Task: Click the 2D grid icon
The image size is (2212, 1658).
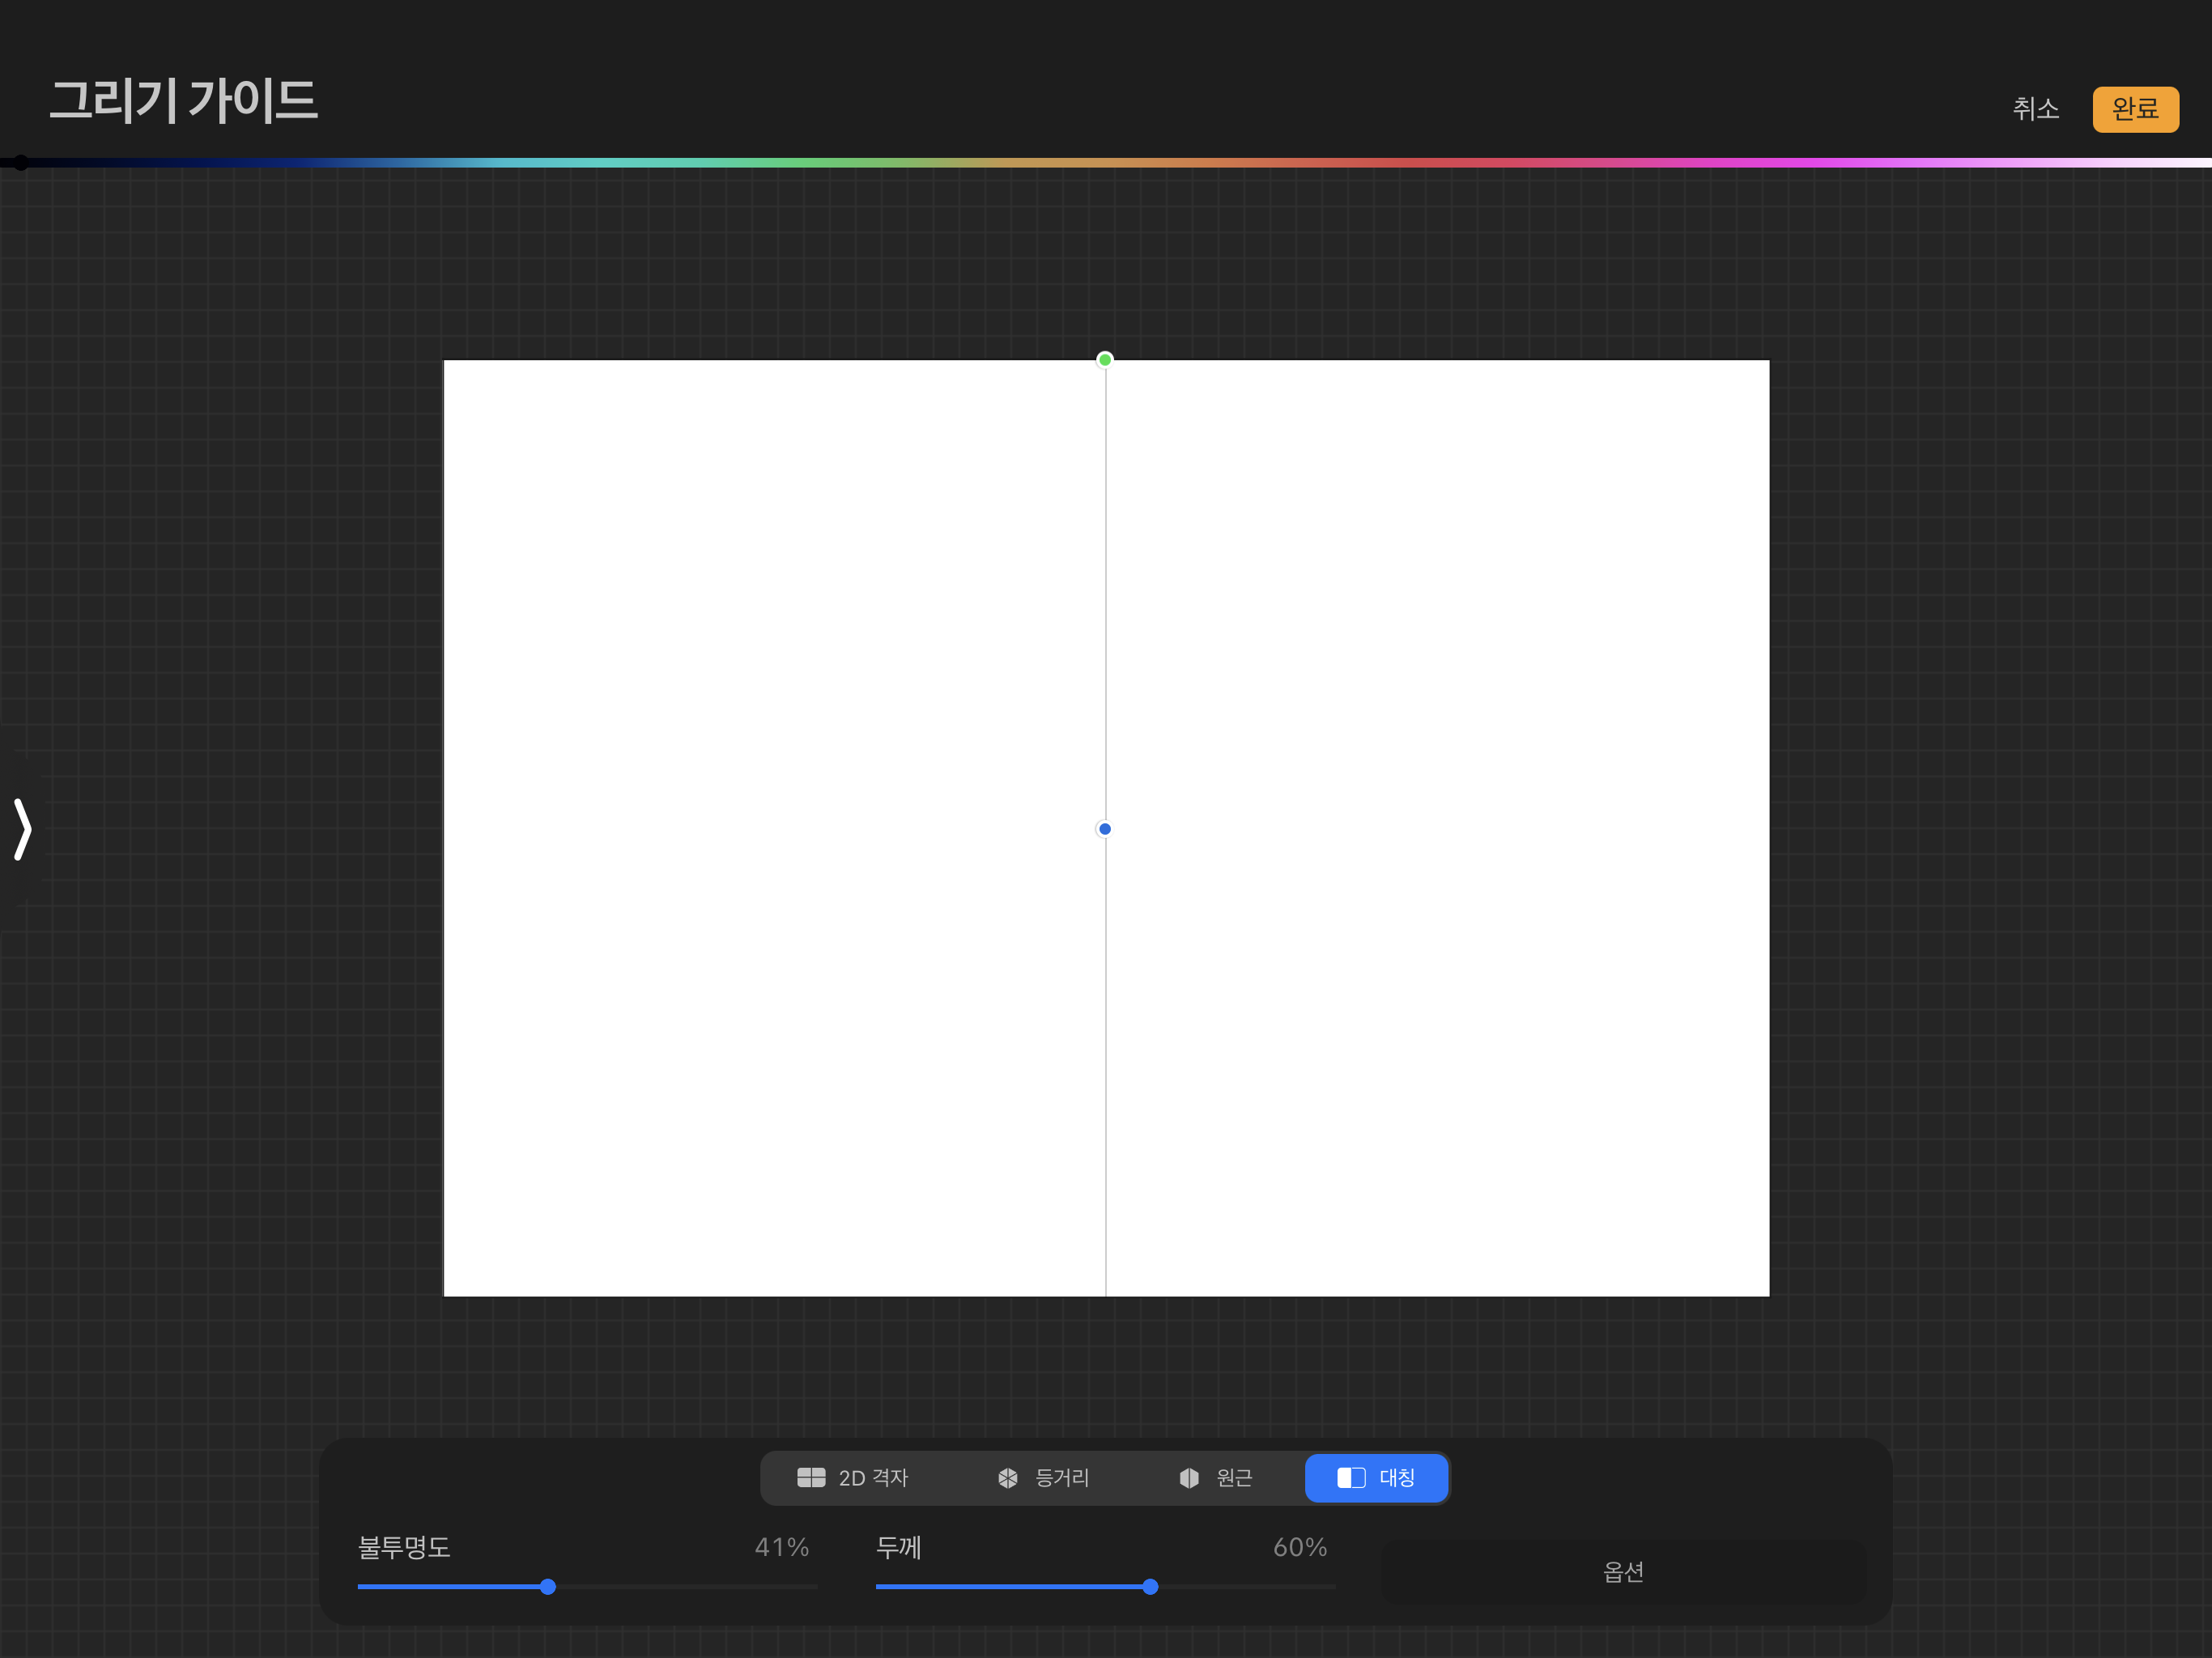Action: 811,1477
